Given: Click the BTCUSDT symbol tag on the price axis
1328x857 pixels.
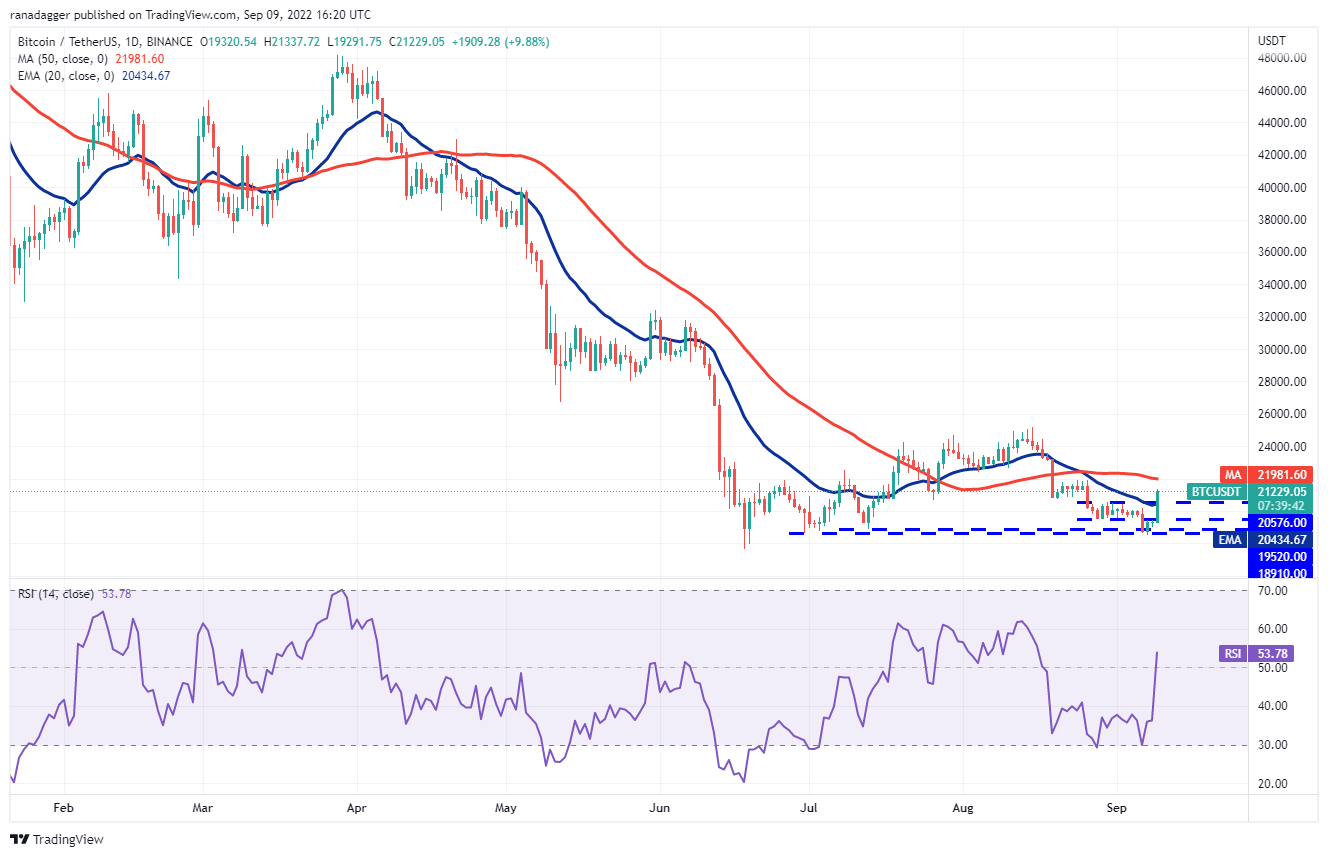Looking at the screenshot, I should pos(1215,492).
